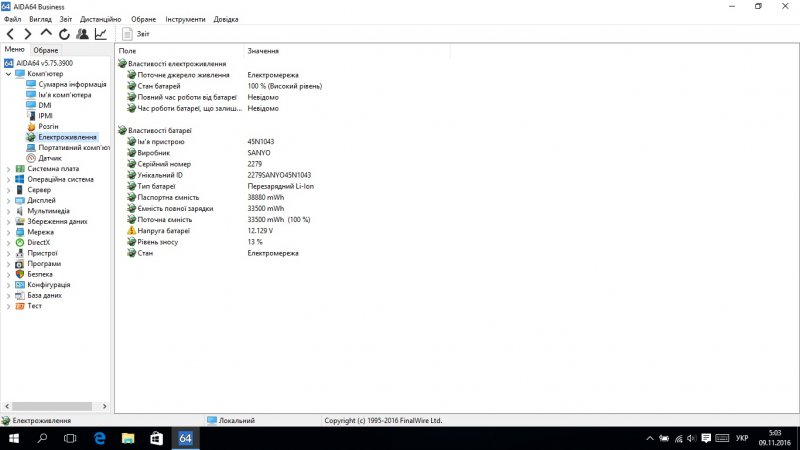Click the Up level arrow in toolbar
Viewport: 800px width, 450px height.
click(46, 33)
